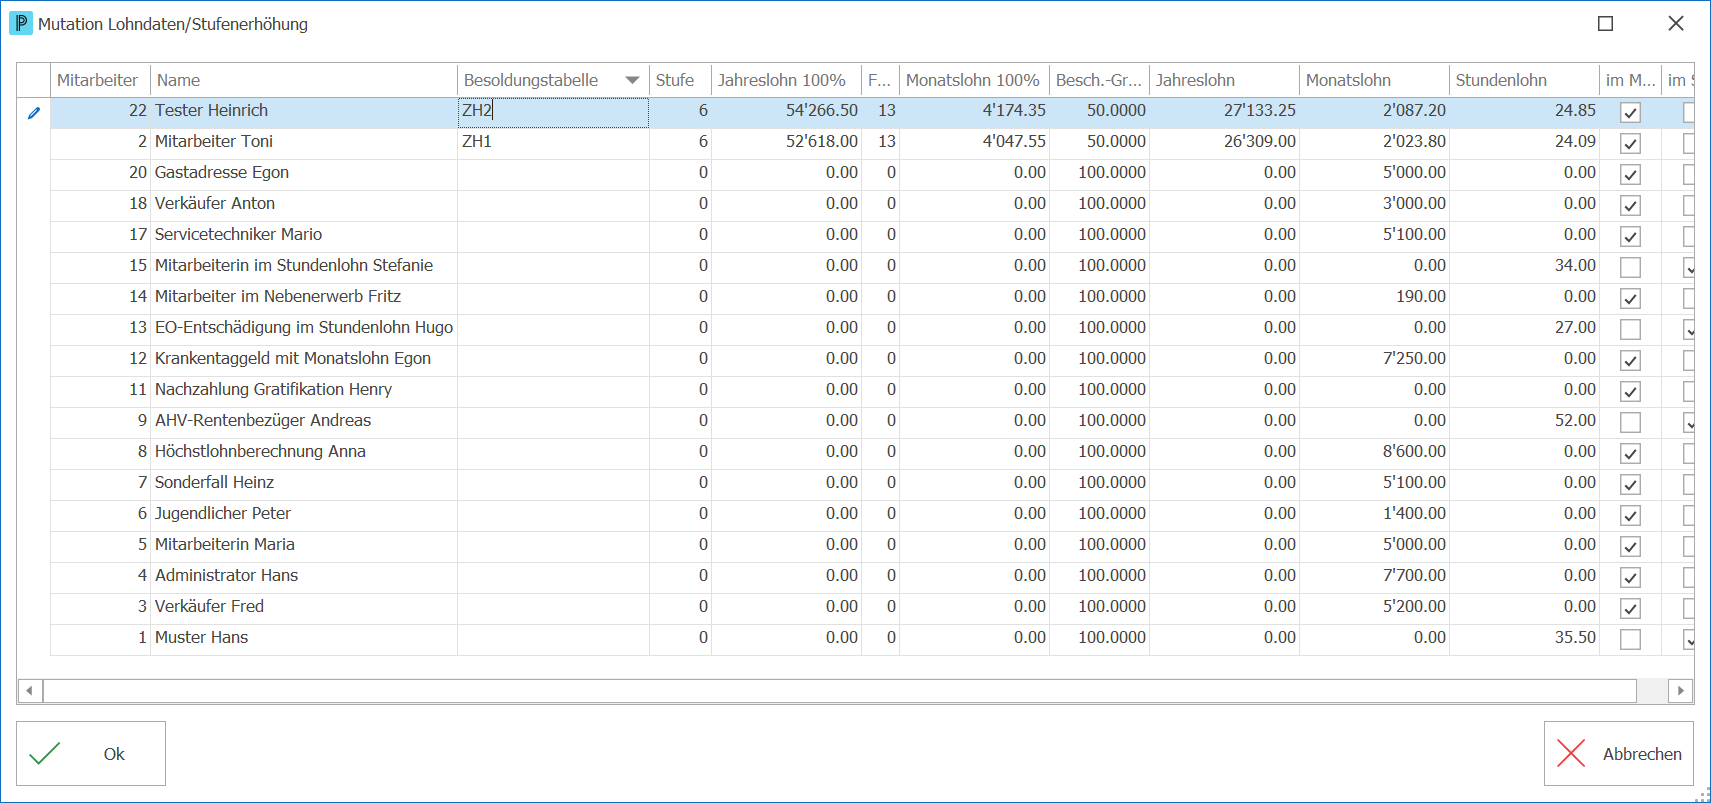Click the ZH2 Besoldungstabelle input cell
The image size is (1711, 803).
click(553, 112)
